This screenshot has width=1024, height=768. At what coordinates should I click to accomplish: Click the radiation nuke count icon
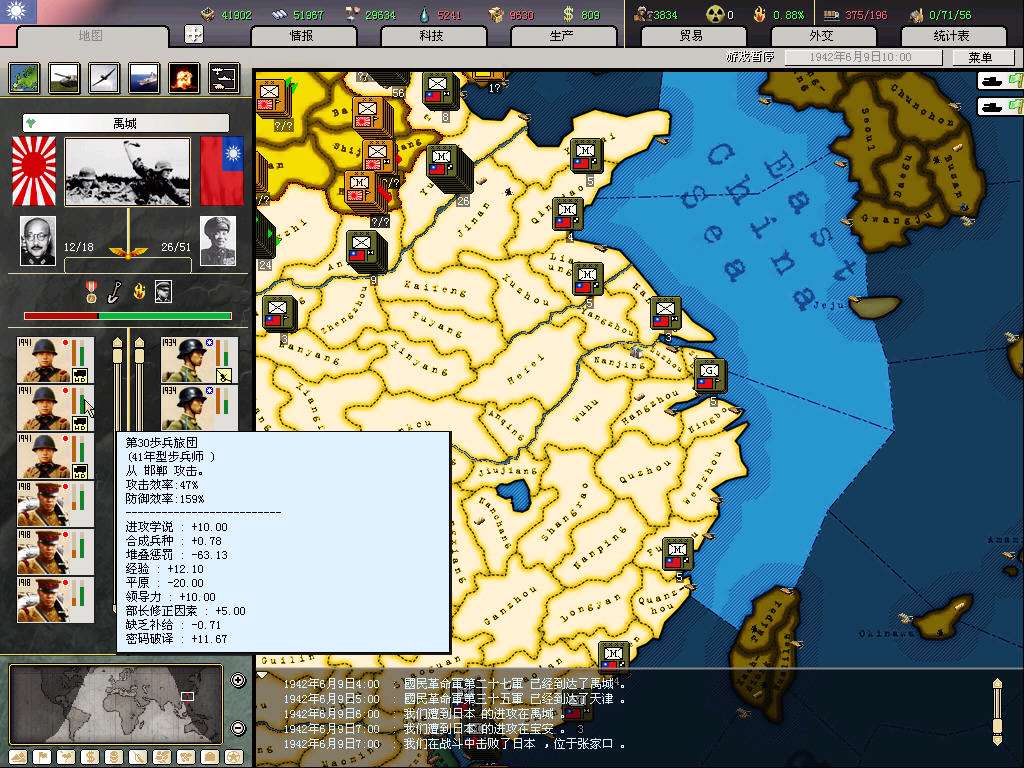(714, 14)
